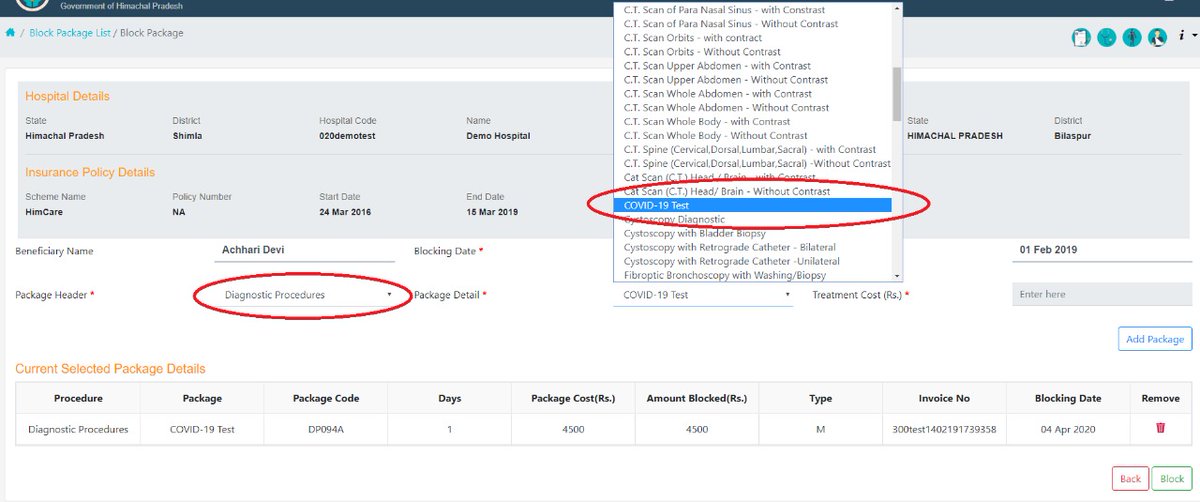Click the Type cell value M
Image resolution: width=1200 pixels, height=502 pixels.
820,429
